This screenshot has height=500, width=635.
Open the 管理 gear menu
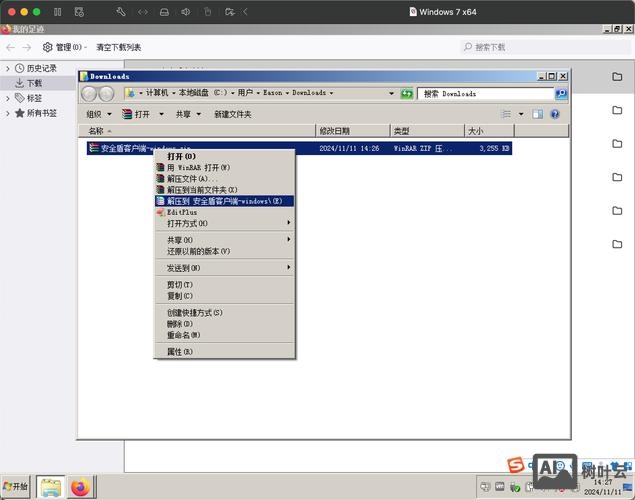click(64, 47)
